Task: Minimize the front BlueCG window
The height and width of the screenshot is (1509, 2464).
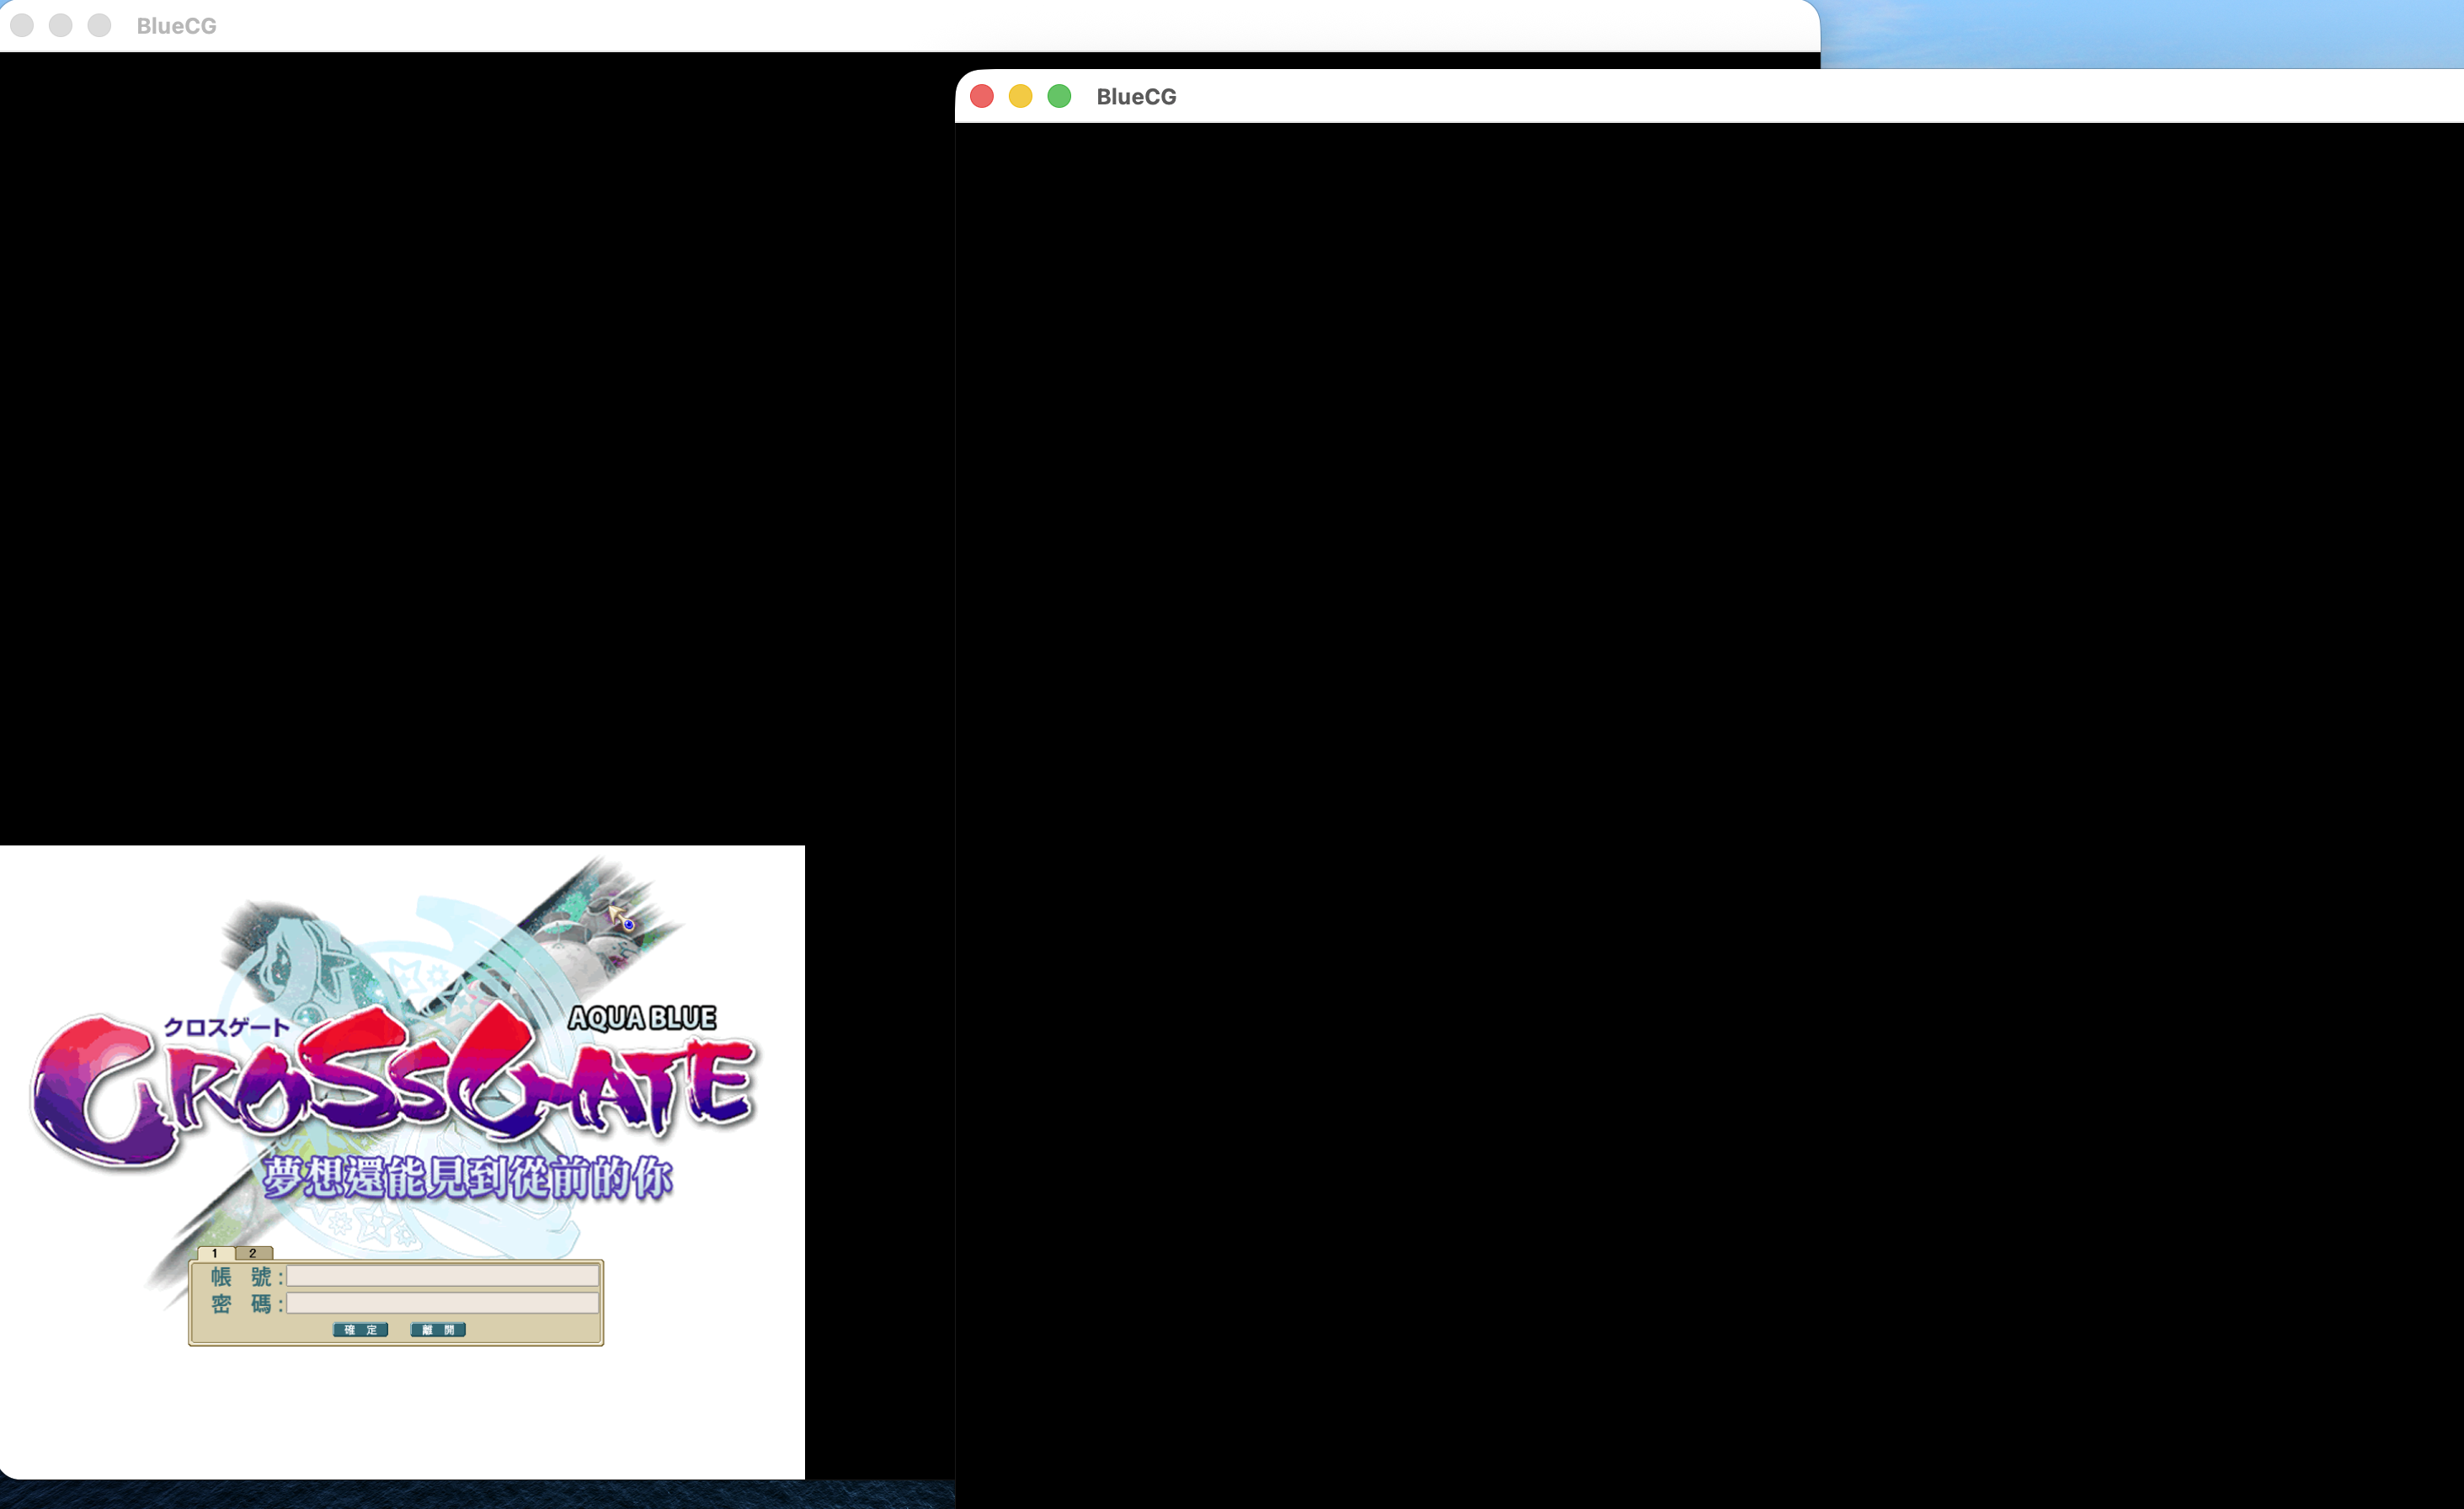Action: 1020,96
